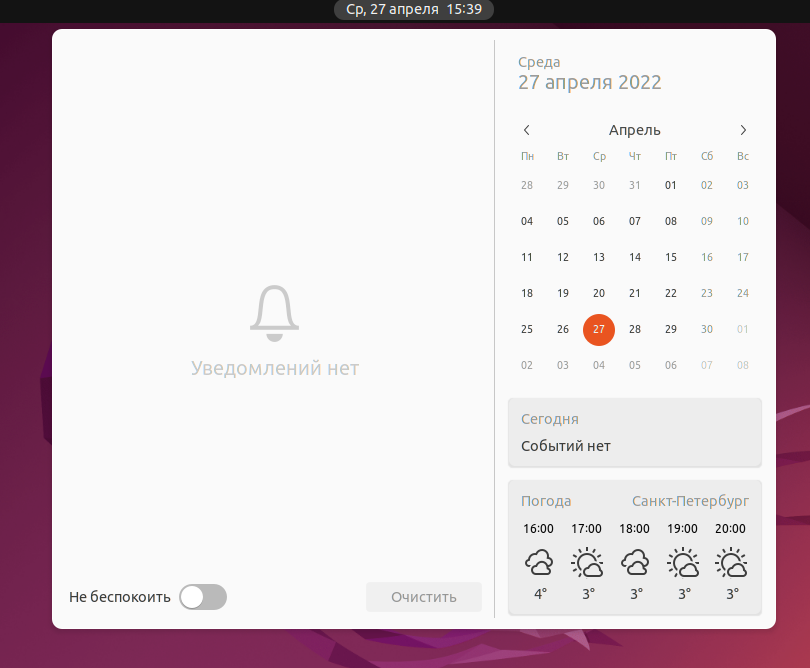Click the top bar clock Ср, 27 апреля
This screenshot has width=810, height=668.
414,9
